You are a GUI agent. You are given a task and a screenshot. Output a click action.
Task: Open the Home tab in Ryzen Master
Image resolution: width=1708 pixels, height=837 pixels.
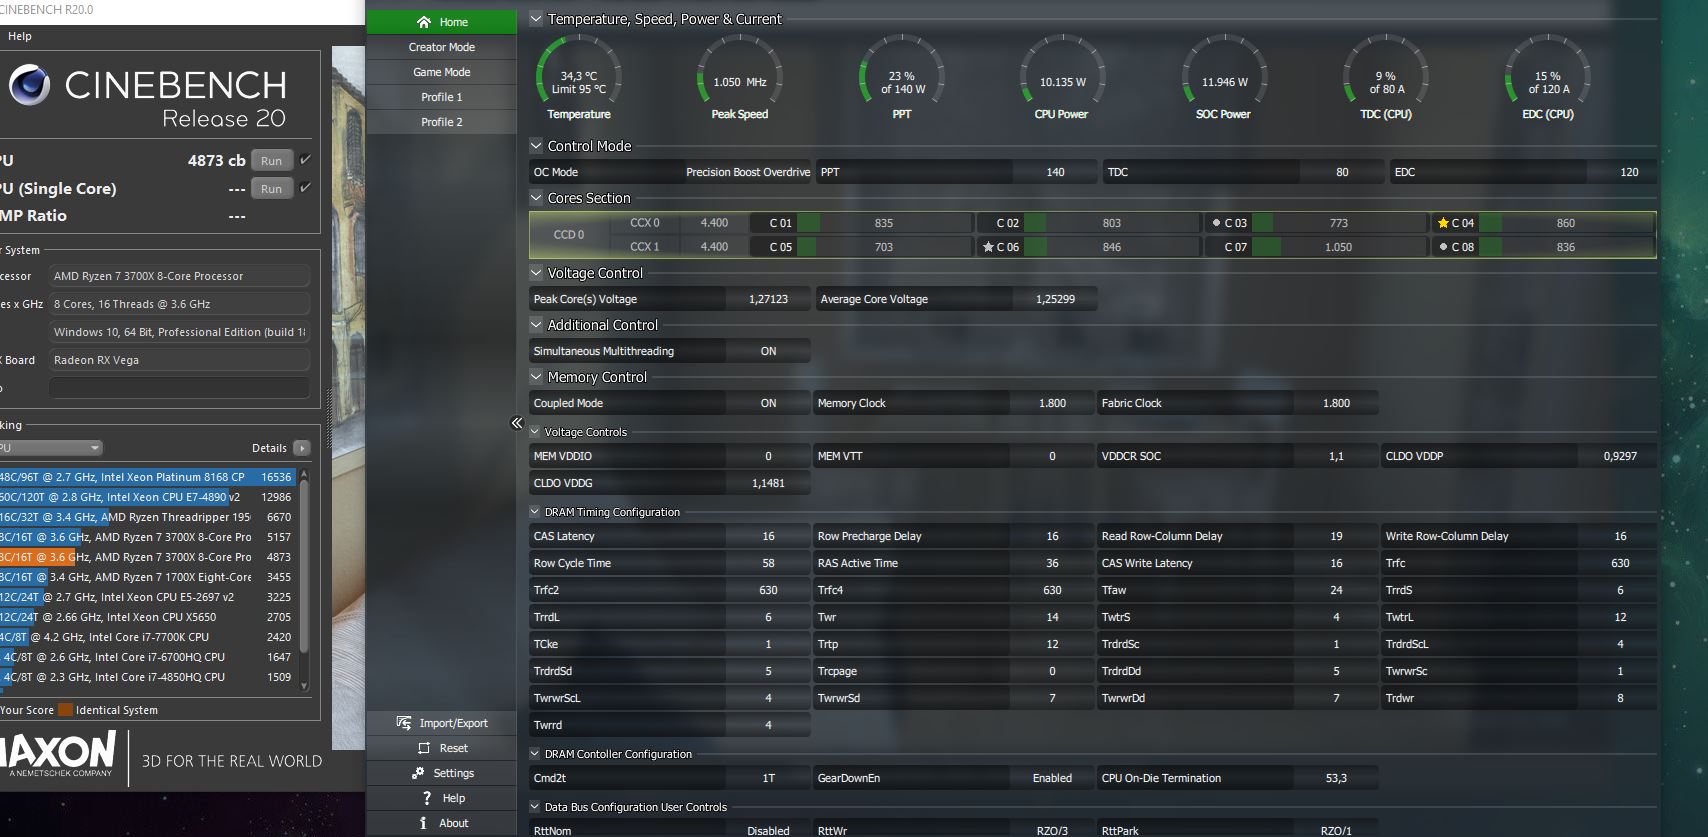(x=441, y=22)
